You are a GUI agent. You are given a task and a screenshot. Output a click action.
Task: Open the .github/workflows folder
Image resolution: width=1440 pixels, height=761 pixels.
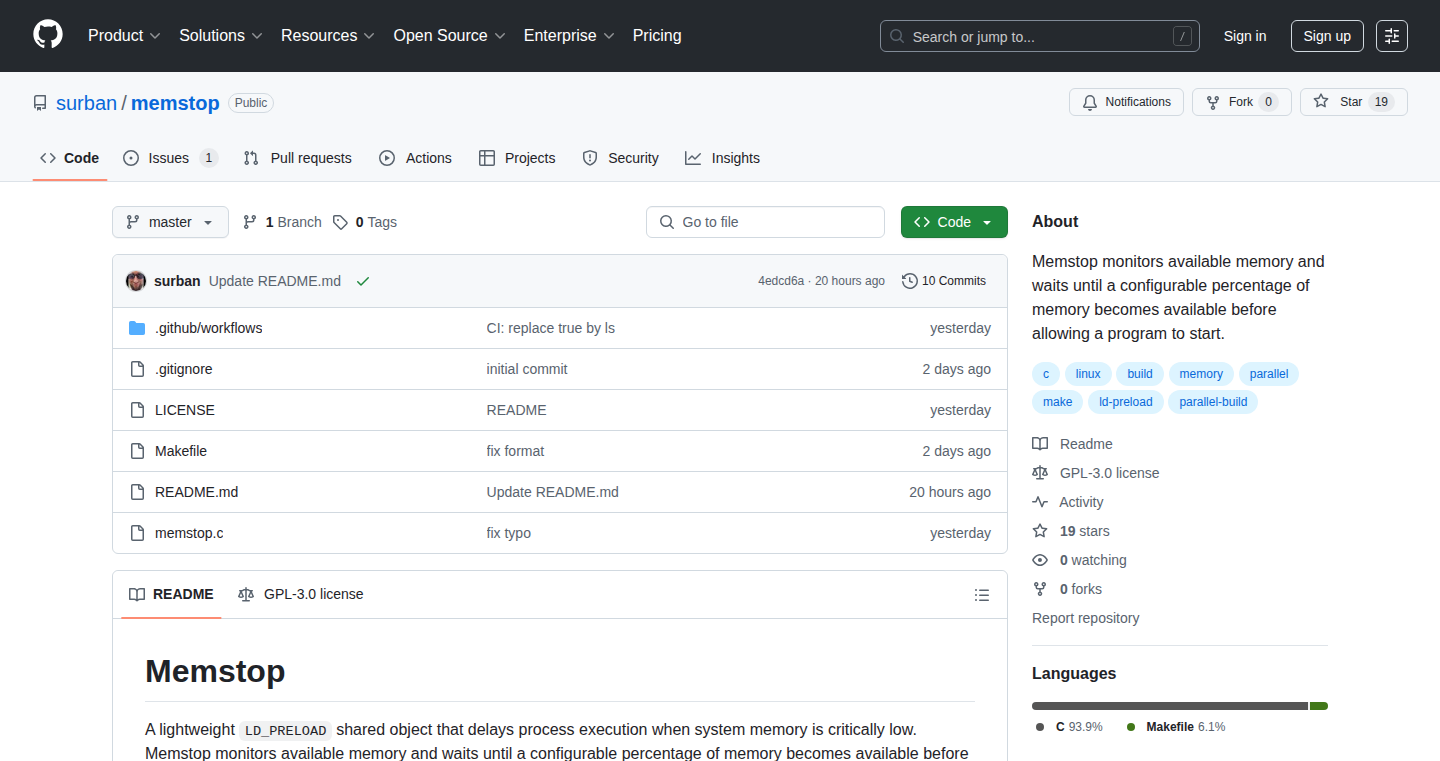pos(208,328)
